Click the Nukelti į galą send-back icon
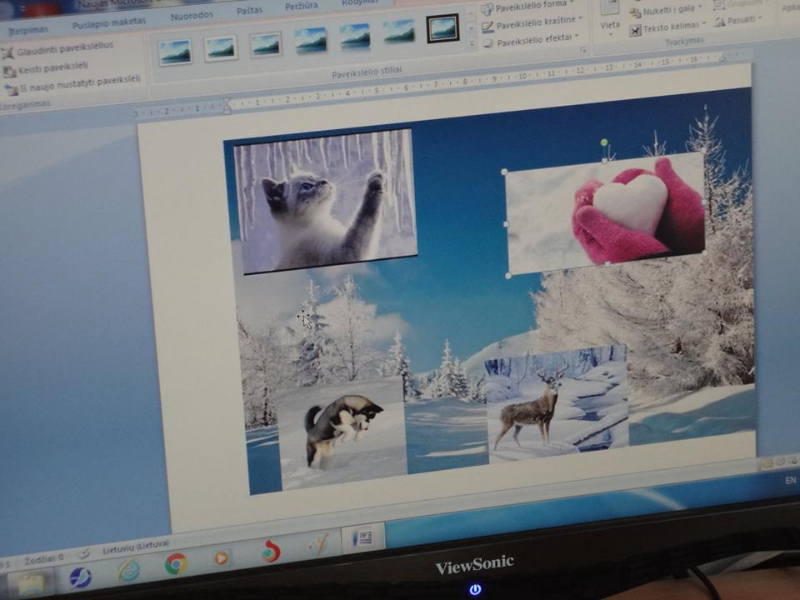The width and height of the screenshot is (800, 600). click(x=635, y=13)
